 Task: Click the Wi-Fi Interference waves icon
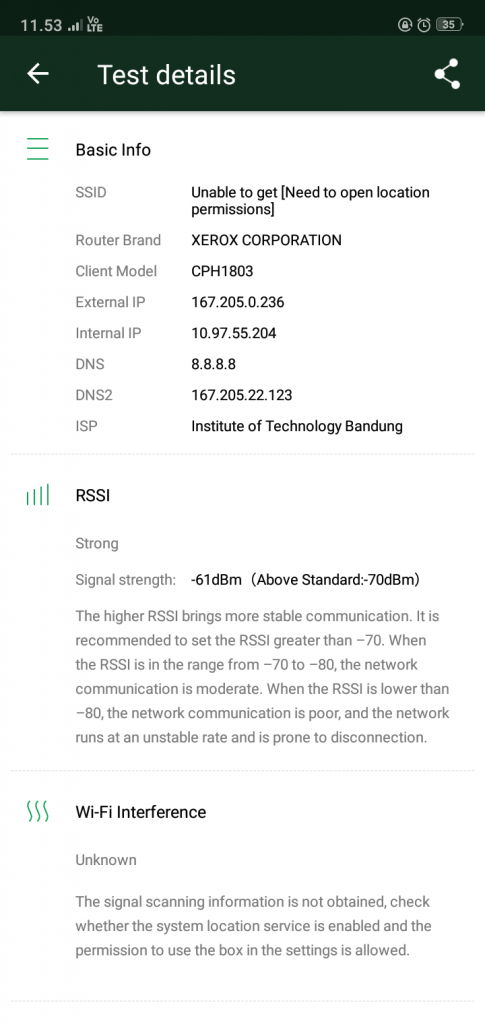pyautogui.click(x=38, y=812)
